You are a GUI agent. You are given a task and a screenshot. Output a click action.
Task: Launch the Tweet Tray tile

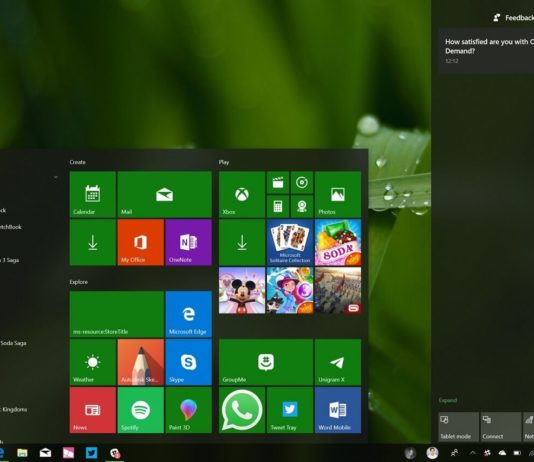click(290, 410)
